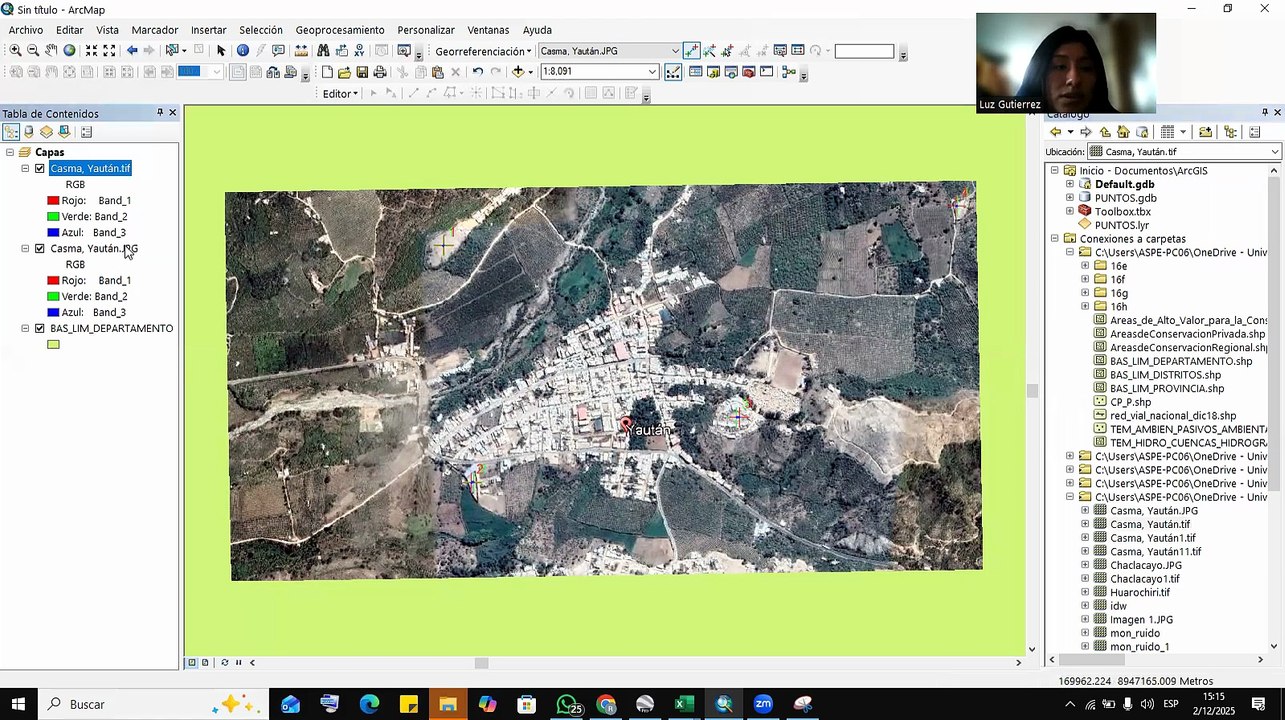Create a new map document
This screenshot has width=1285, height=720.
pos(327,72)
